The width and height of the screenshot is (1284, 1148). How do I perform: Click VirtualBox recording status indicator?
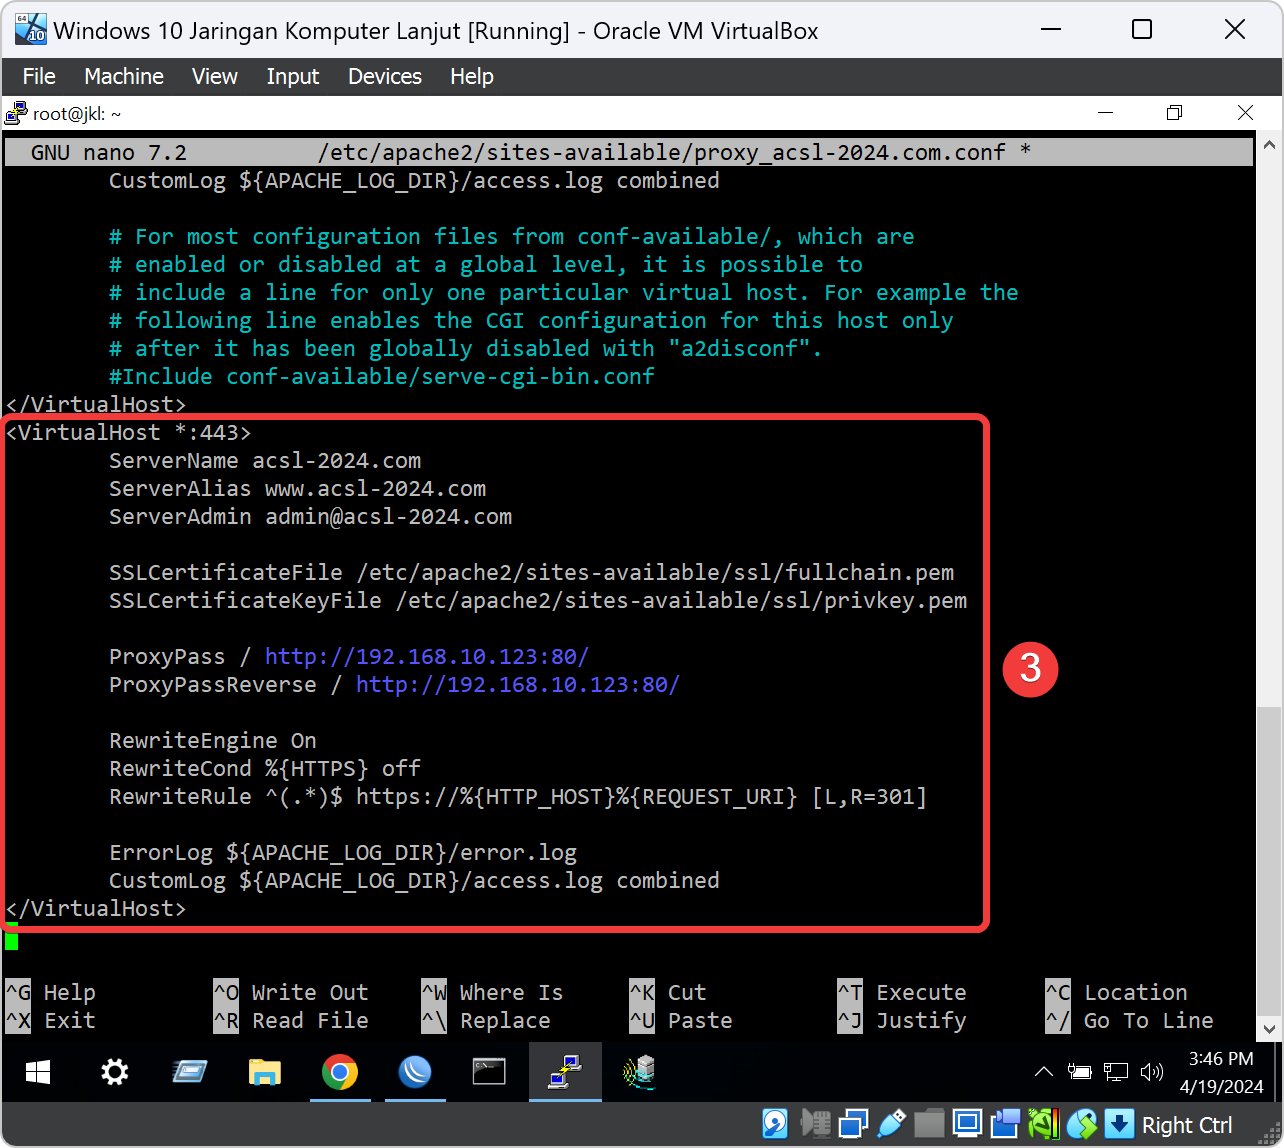[1005, 1124]
